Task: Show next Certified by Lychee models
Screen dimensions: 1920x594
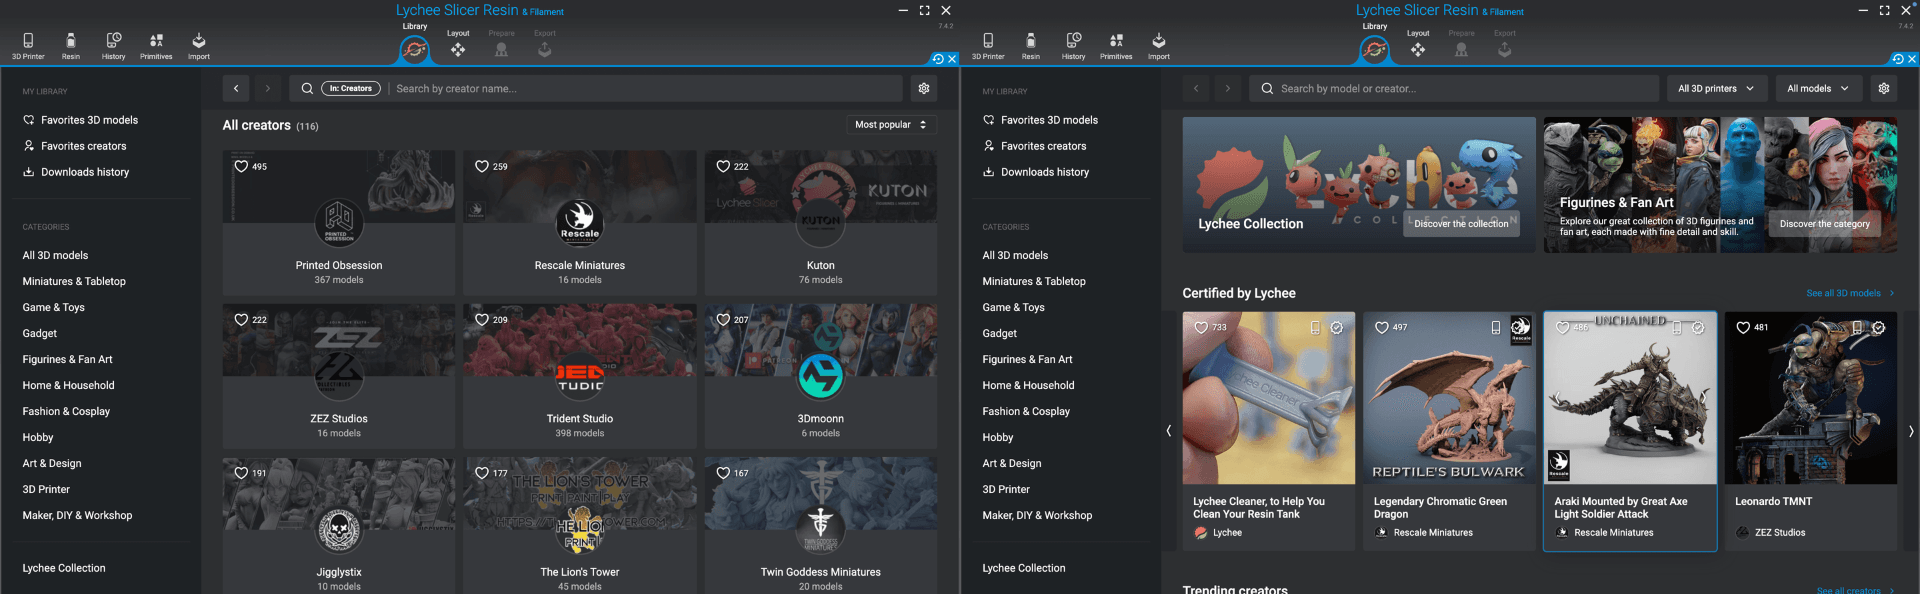Action: 1910,431
